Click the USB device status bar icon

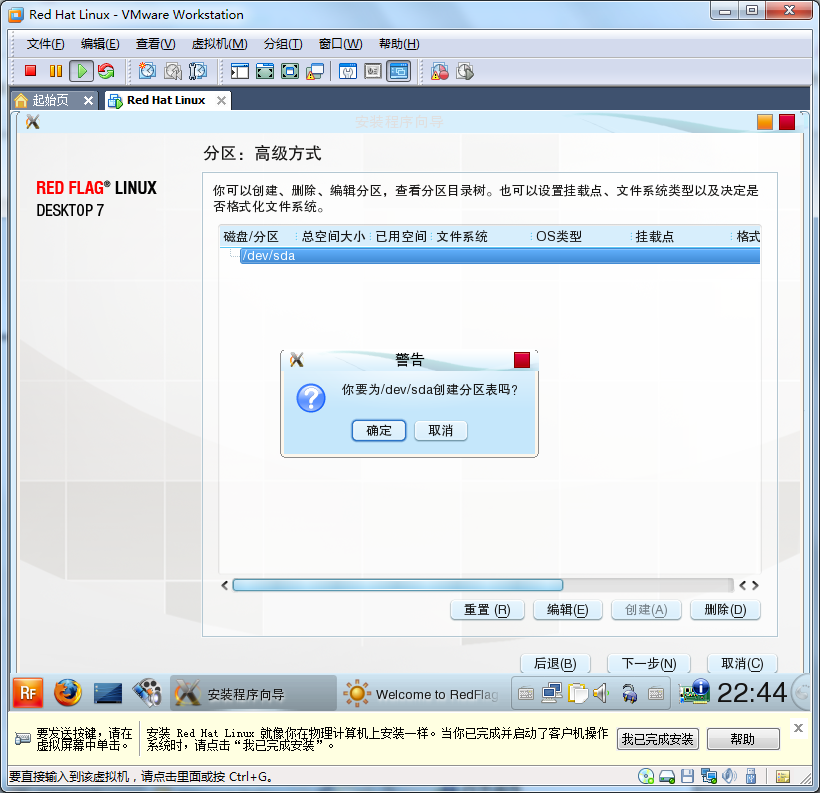tap(751, 776)
